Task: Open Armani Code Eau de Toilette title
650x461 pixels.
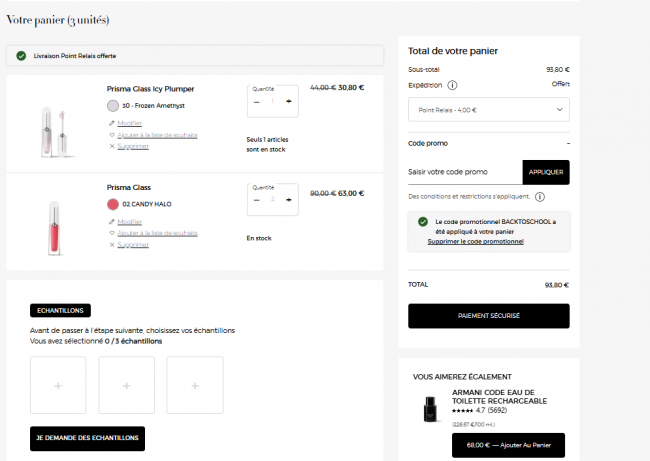Action: [499, 397]
